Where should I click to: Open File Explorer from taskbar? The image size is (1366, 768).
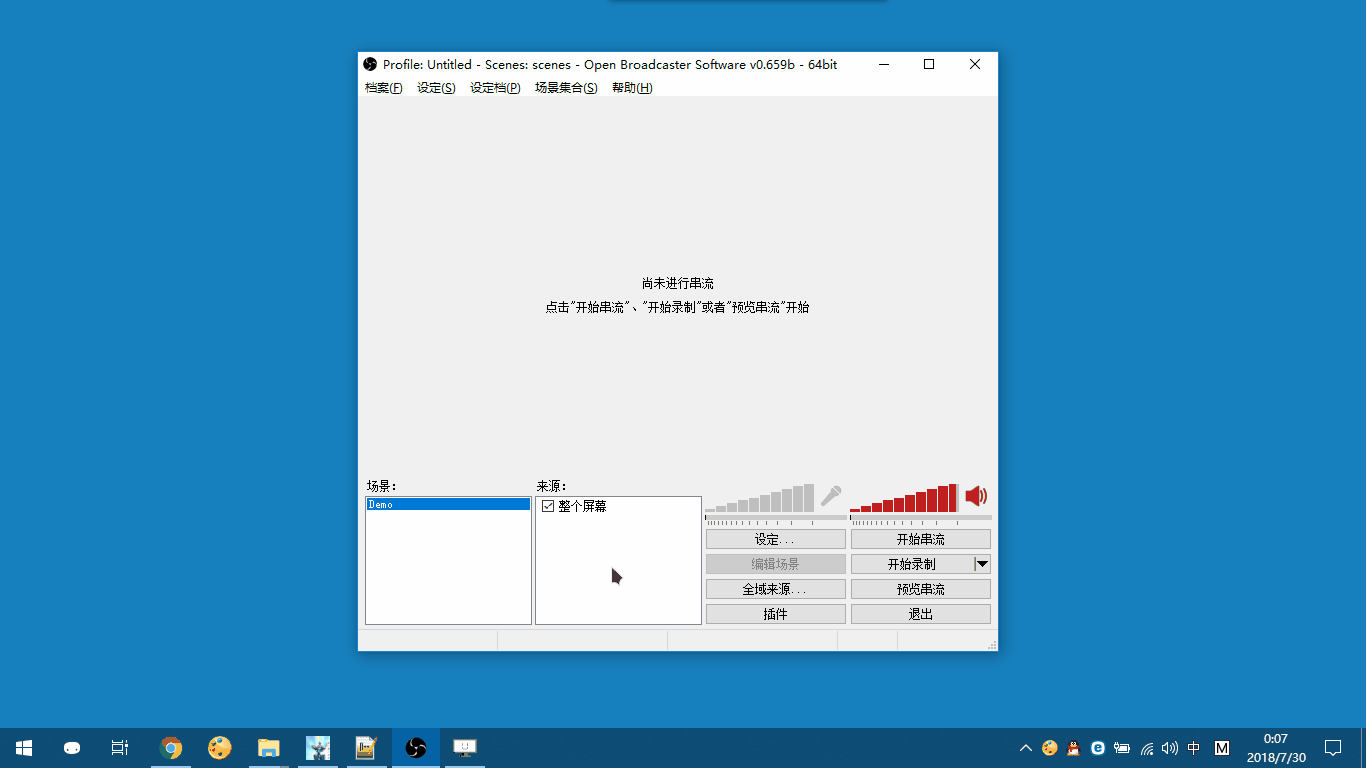pos(268,748)
